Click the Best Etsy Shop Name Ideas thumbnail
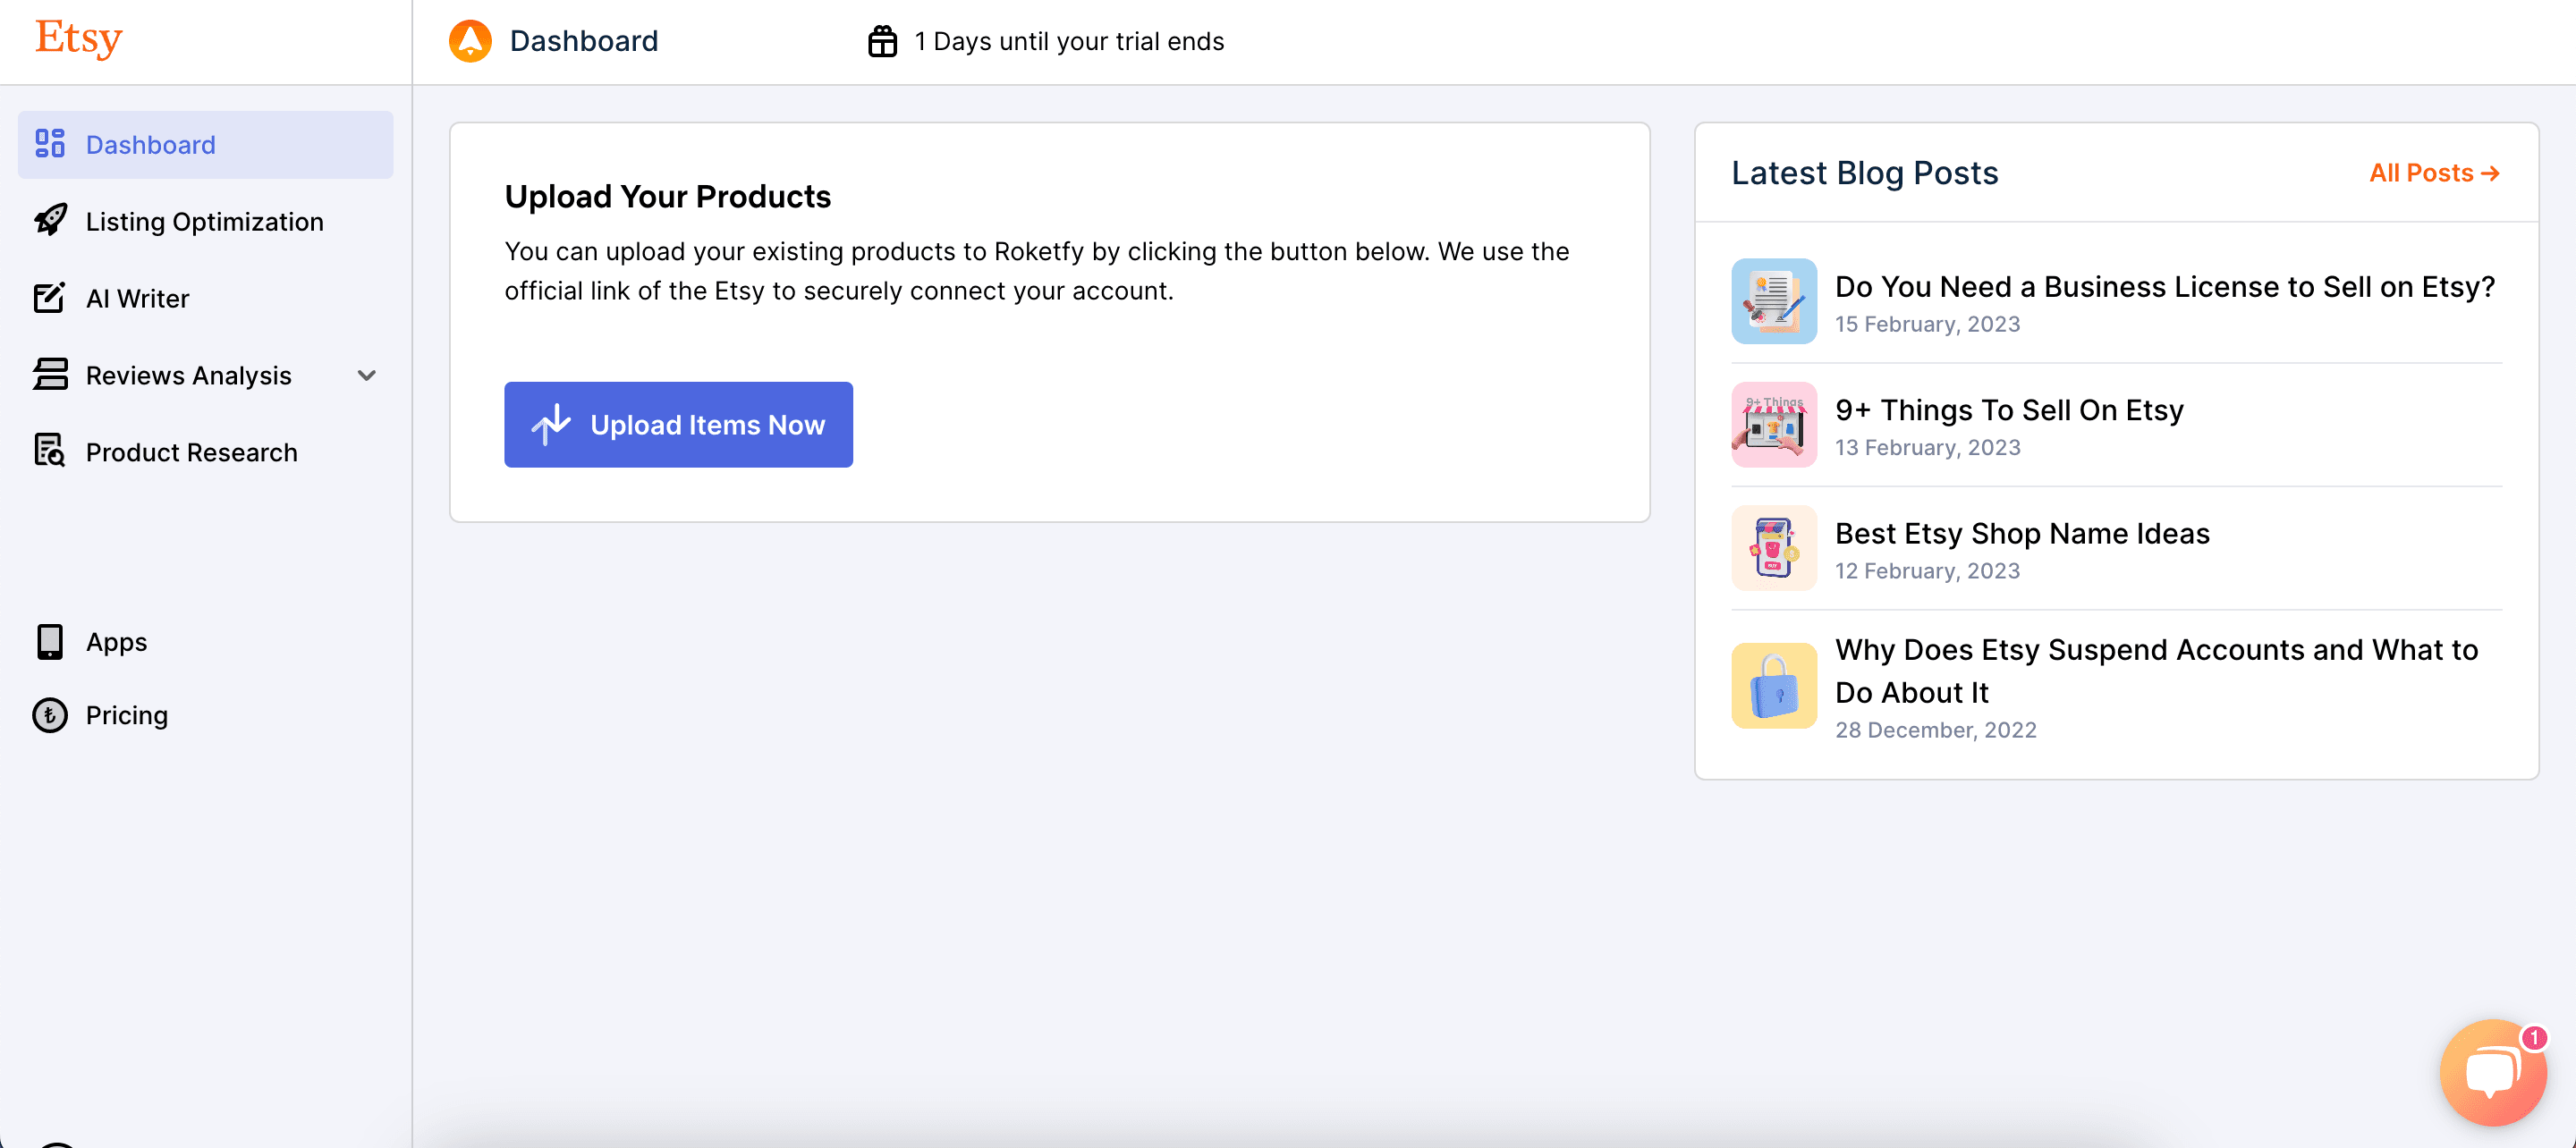The image size is (2576, 1148). [x=1773, y=548]
